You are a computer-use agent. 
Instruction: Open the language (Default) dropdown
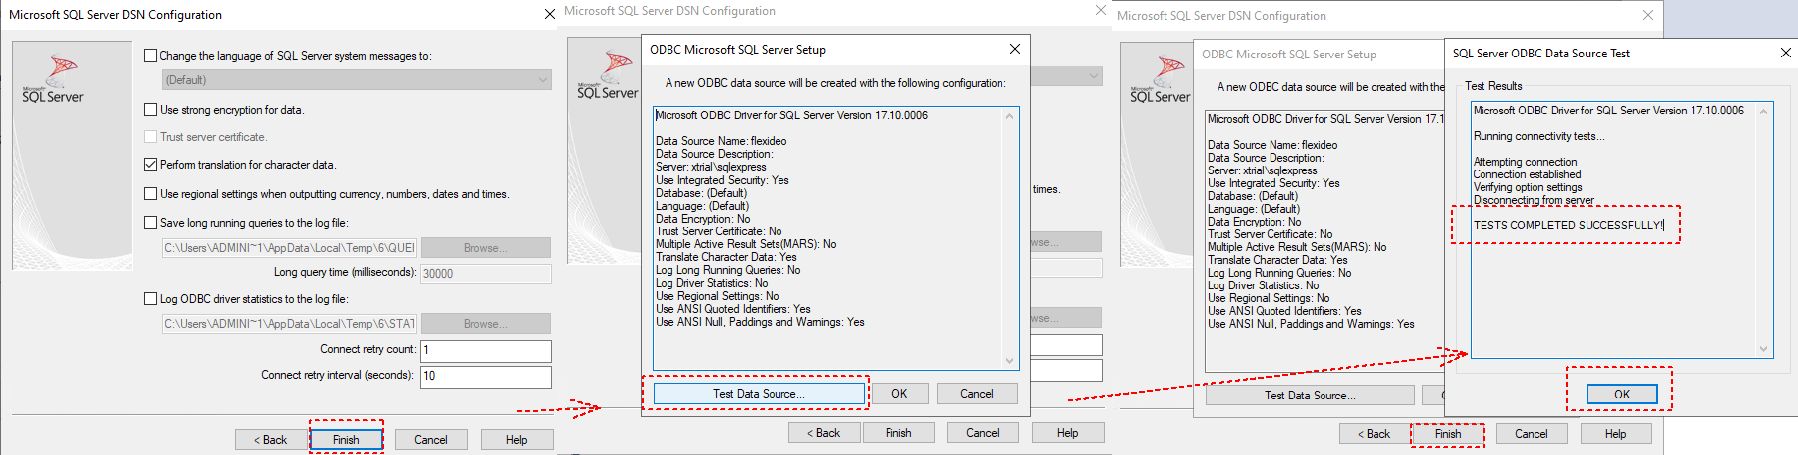click(x=356, y=80)
